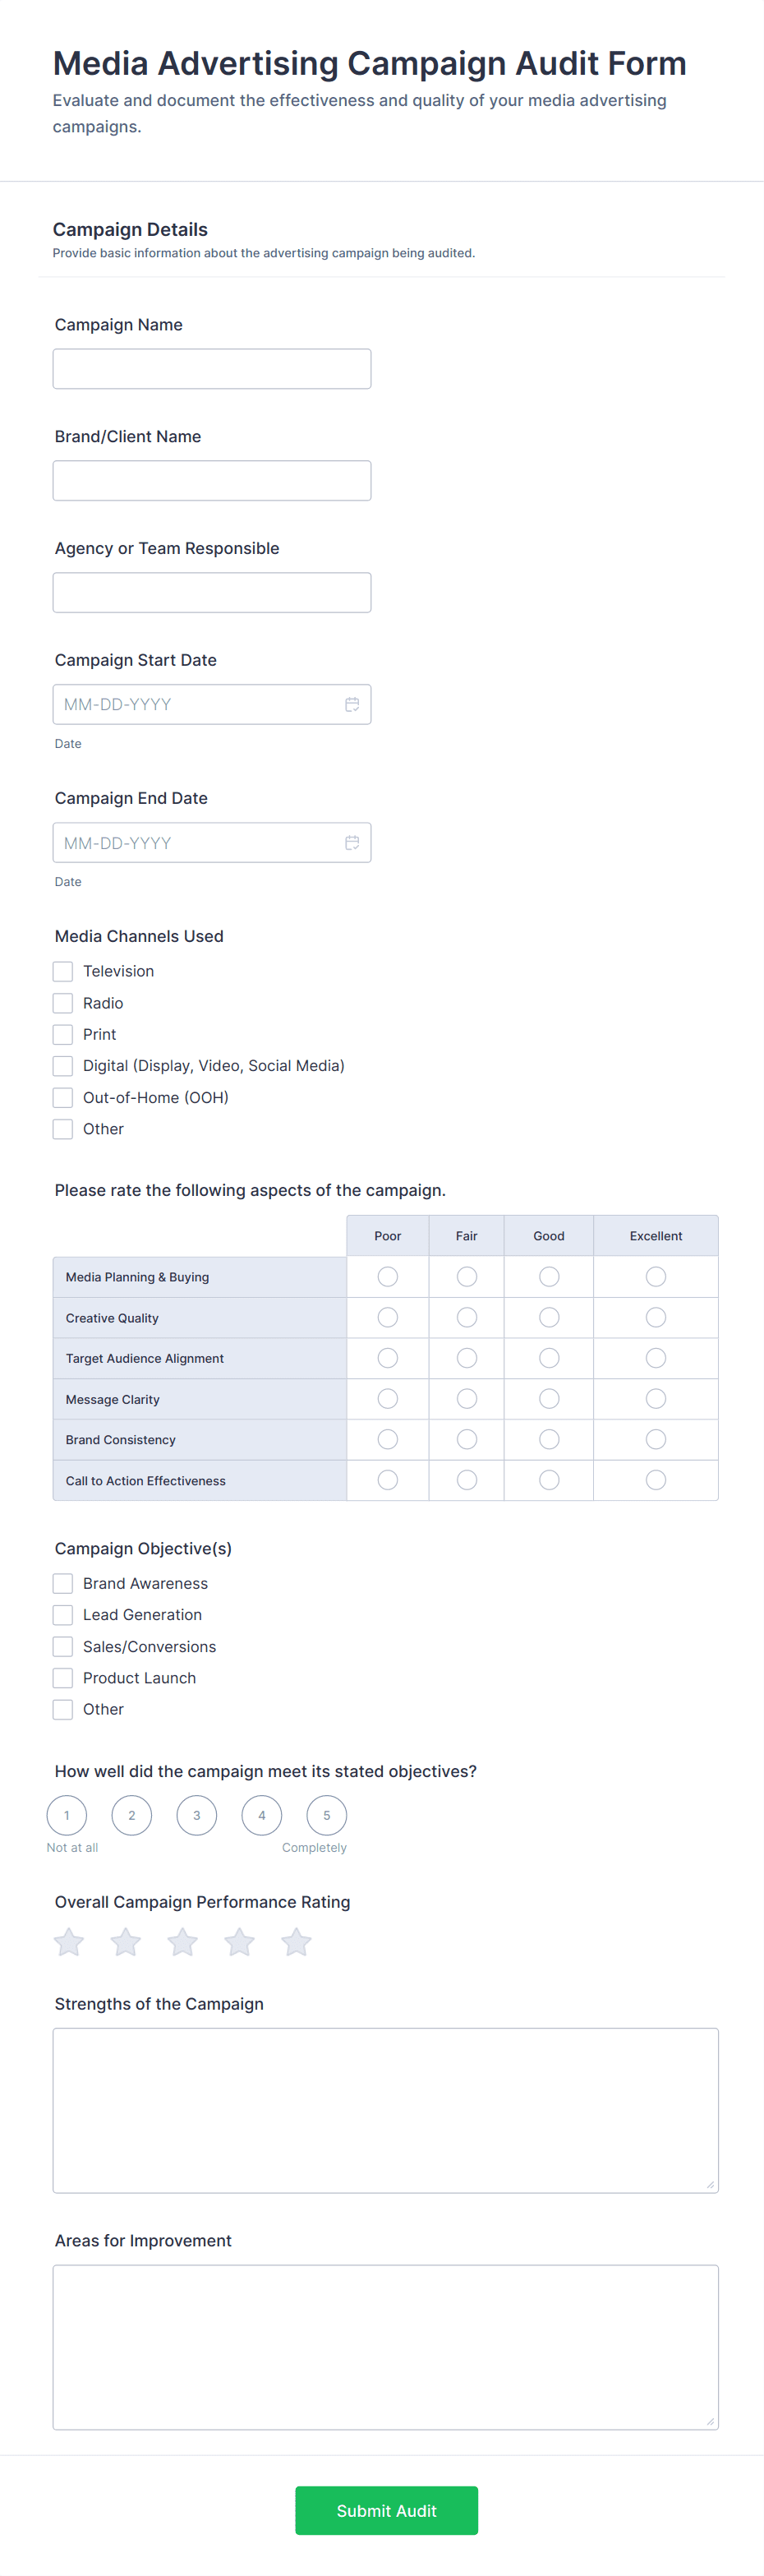764x2576 pixels.
Task: Give a three-star overall performance rating
Action: pyautogui.click(x=183, y=1942)
